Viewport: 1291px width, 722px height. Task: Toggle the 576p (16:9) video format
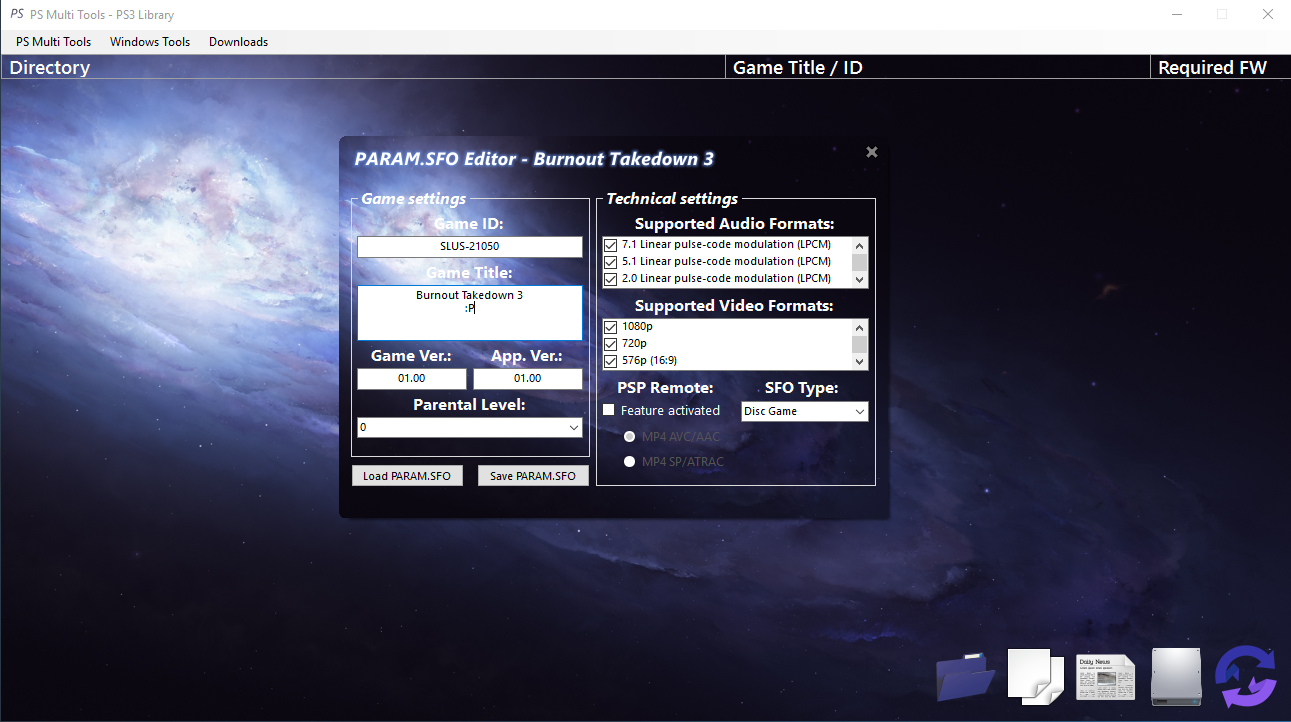point(610,360)
